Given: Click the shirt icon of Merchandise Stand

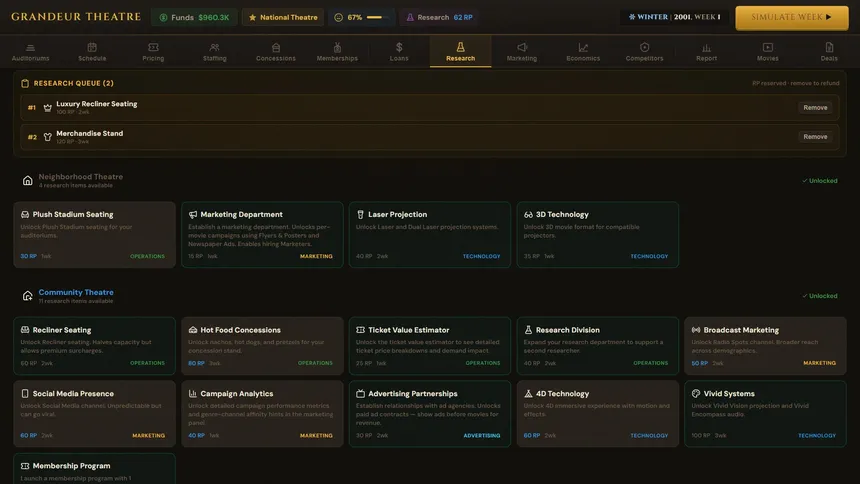Looking at the screenshot, I should (48, 137).
